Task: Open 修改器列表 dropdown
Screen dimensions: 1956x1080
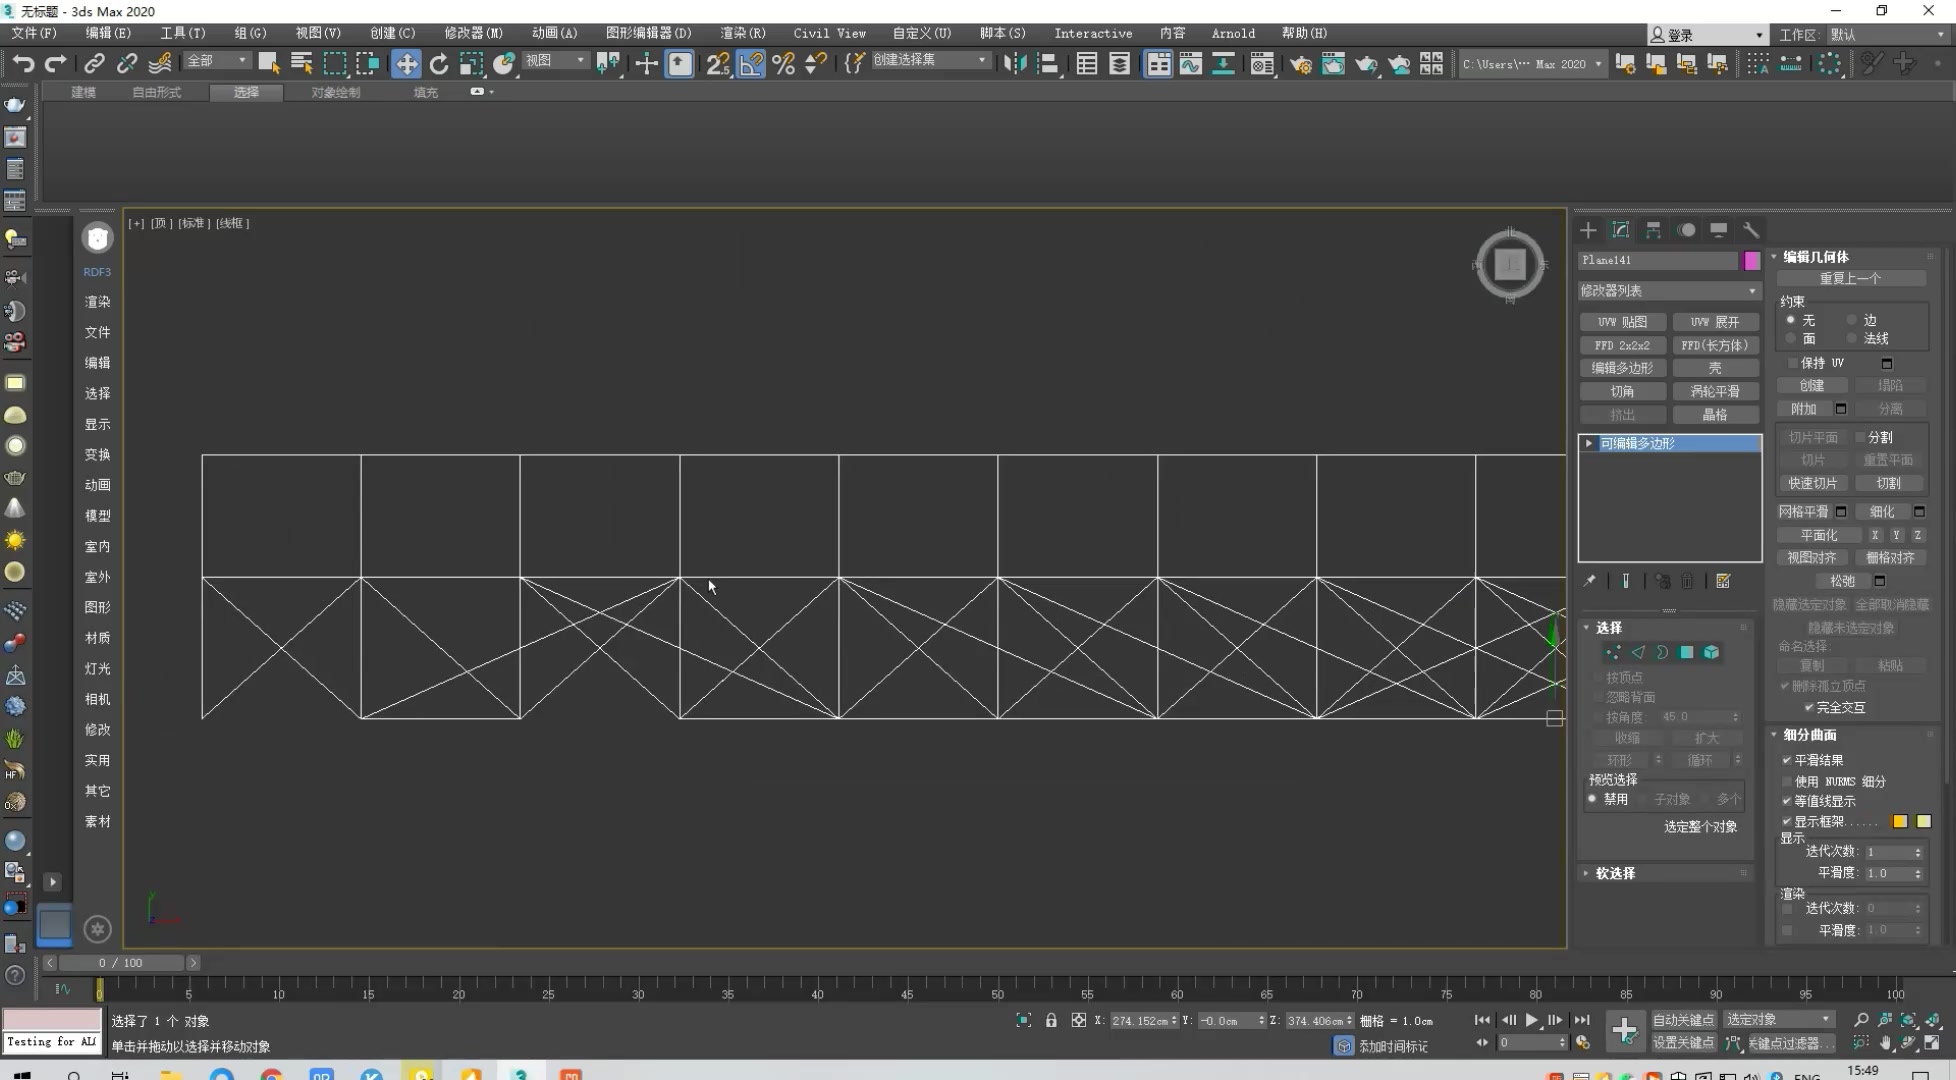Action: click(x=1669, y=290)
